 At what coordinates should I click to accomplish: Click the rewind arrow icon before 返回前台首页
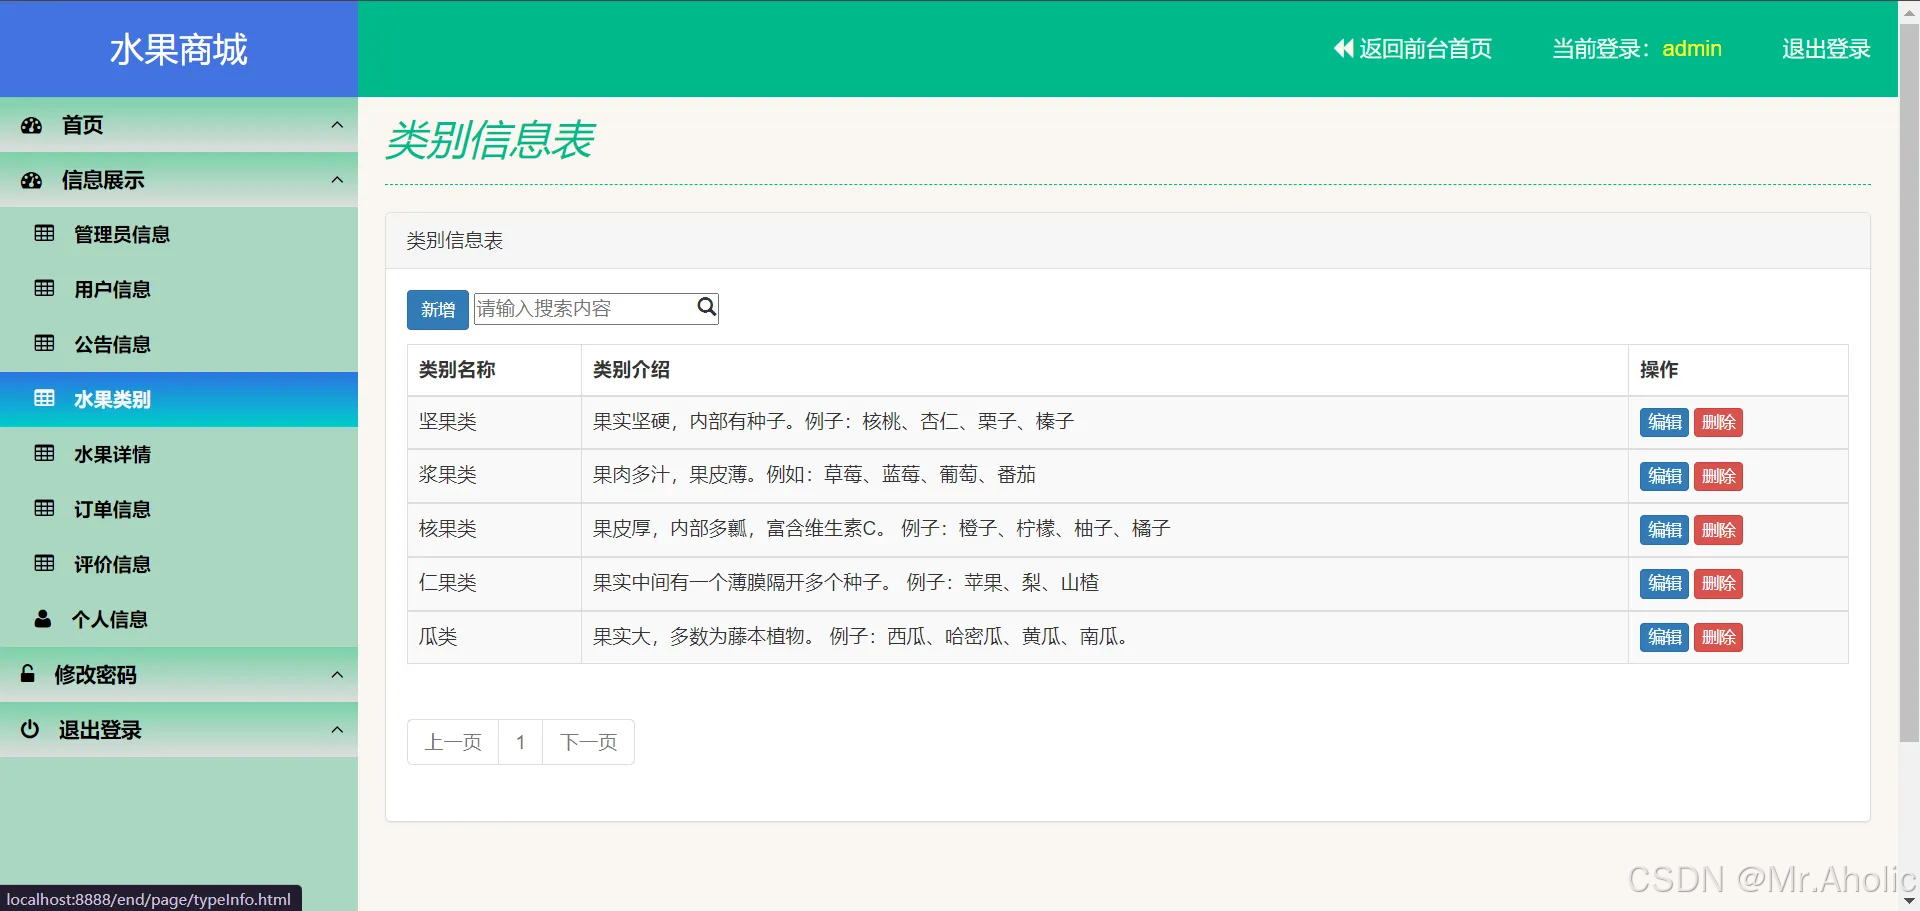1343,48
